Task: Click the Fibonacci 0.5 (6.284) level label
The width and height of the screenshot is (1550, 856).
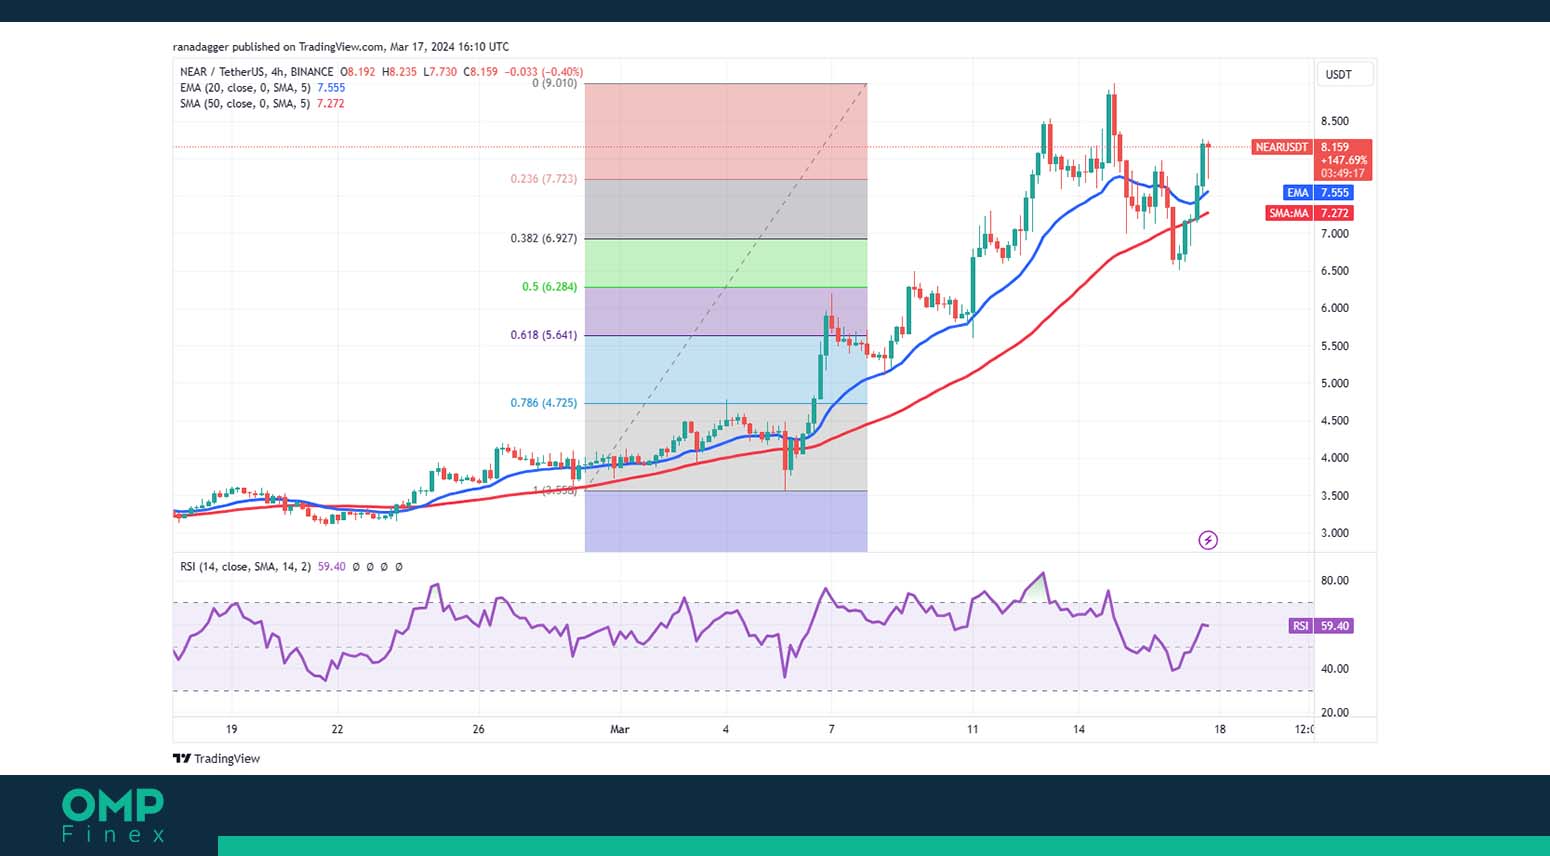Action: [x=549, y=287]
